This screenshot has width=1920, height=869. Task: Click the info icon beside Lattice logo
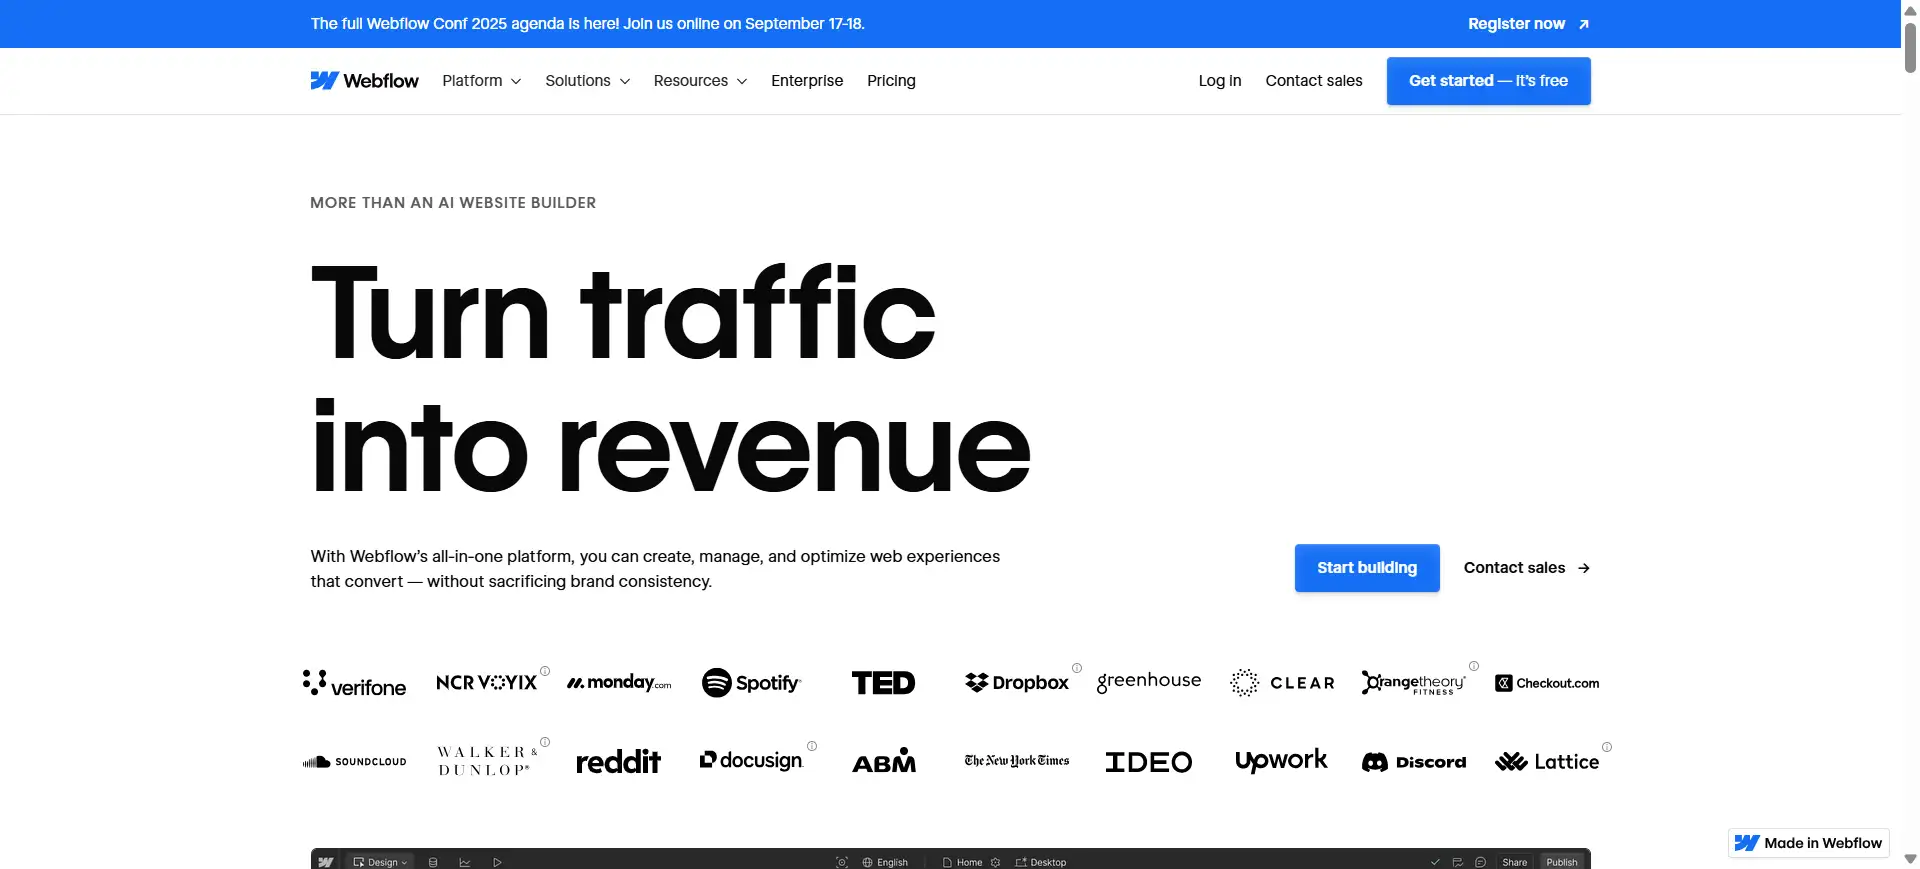point(1607,747)
